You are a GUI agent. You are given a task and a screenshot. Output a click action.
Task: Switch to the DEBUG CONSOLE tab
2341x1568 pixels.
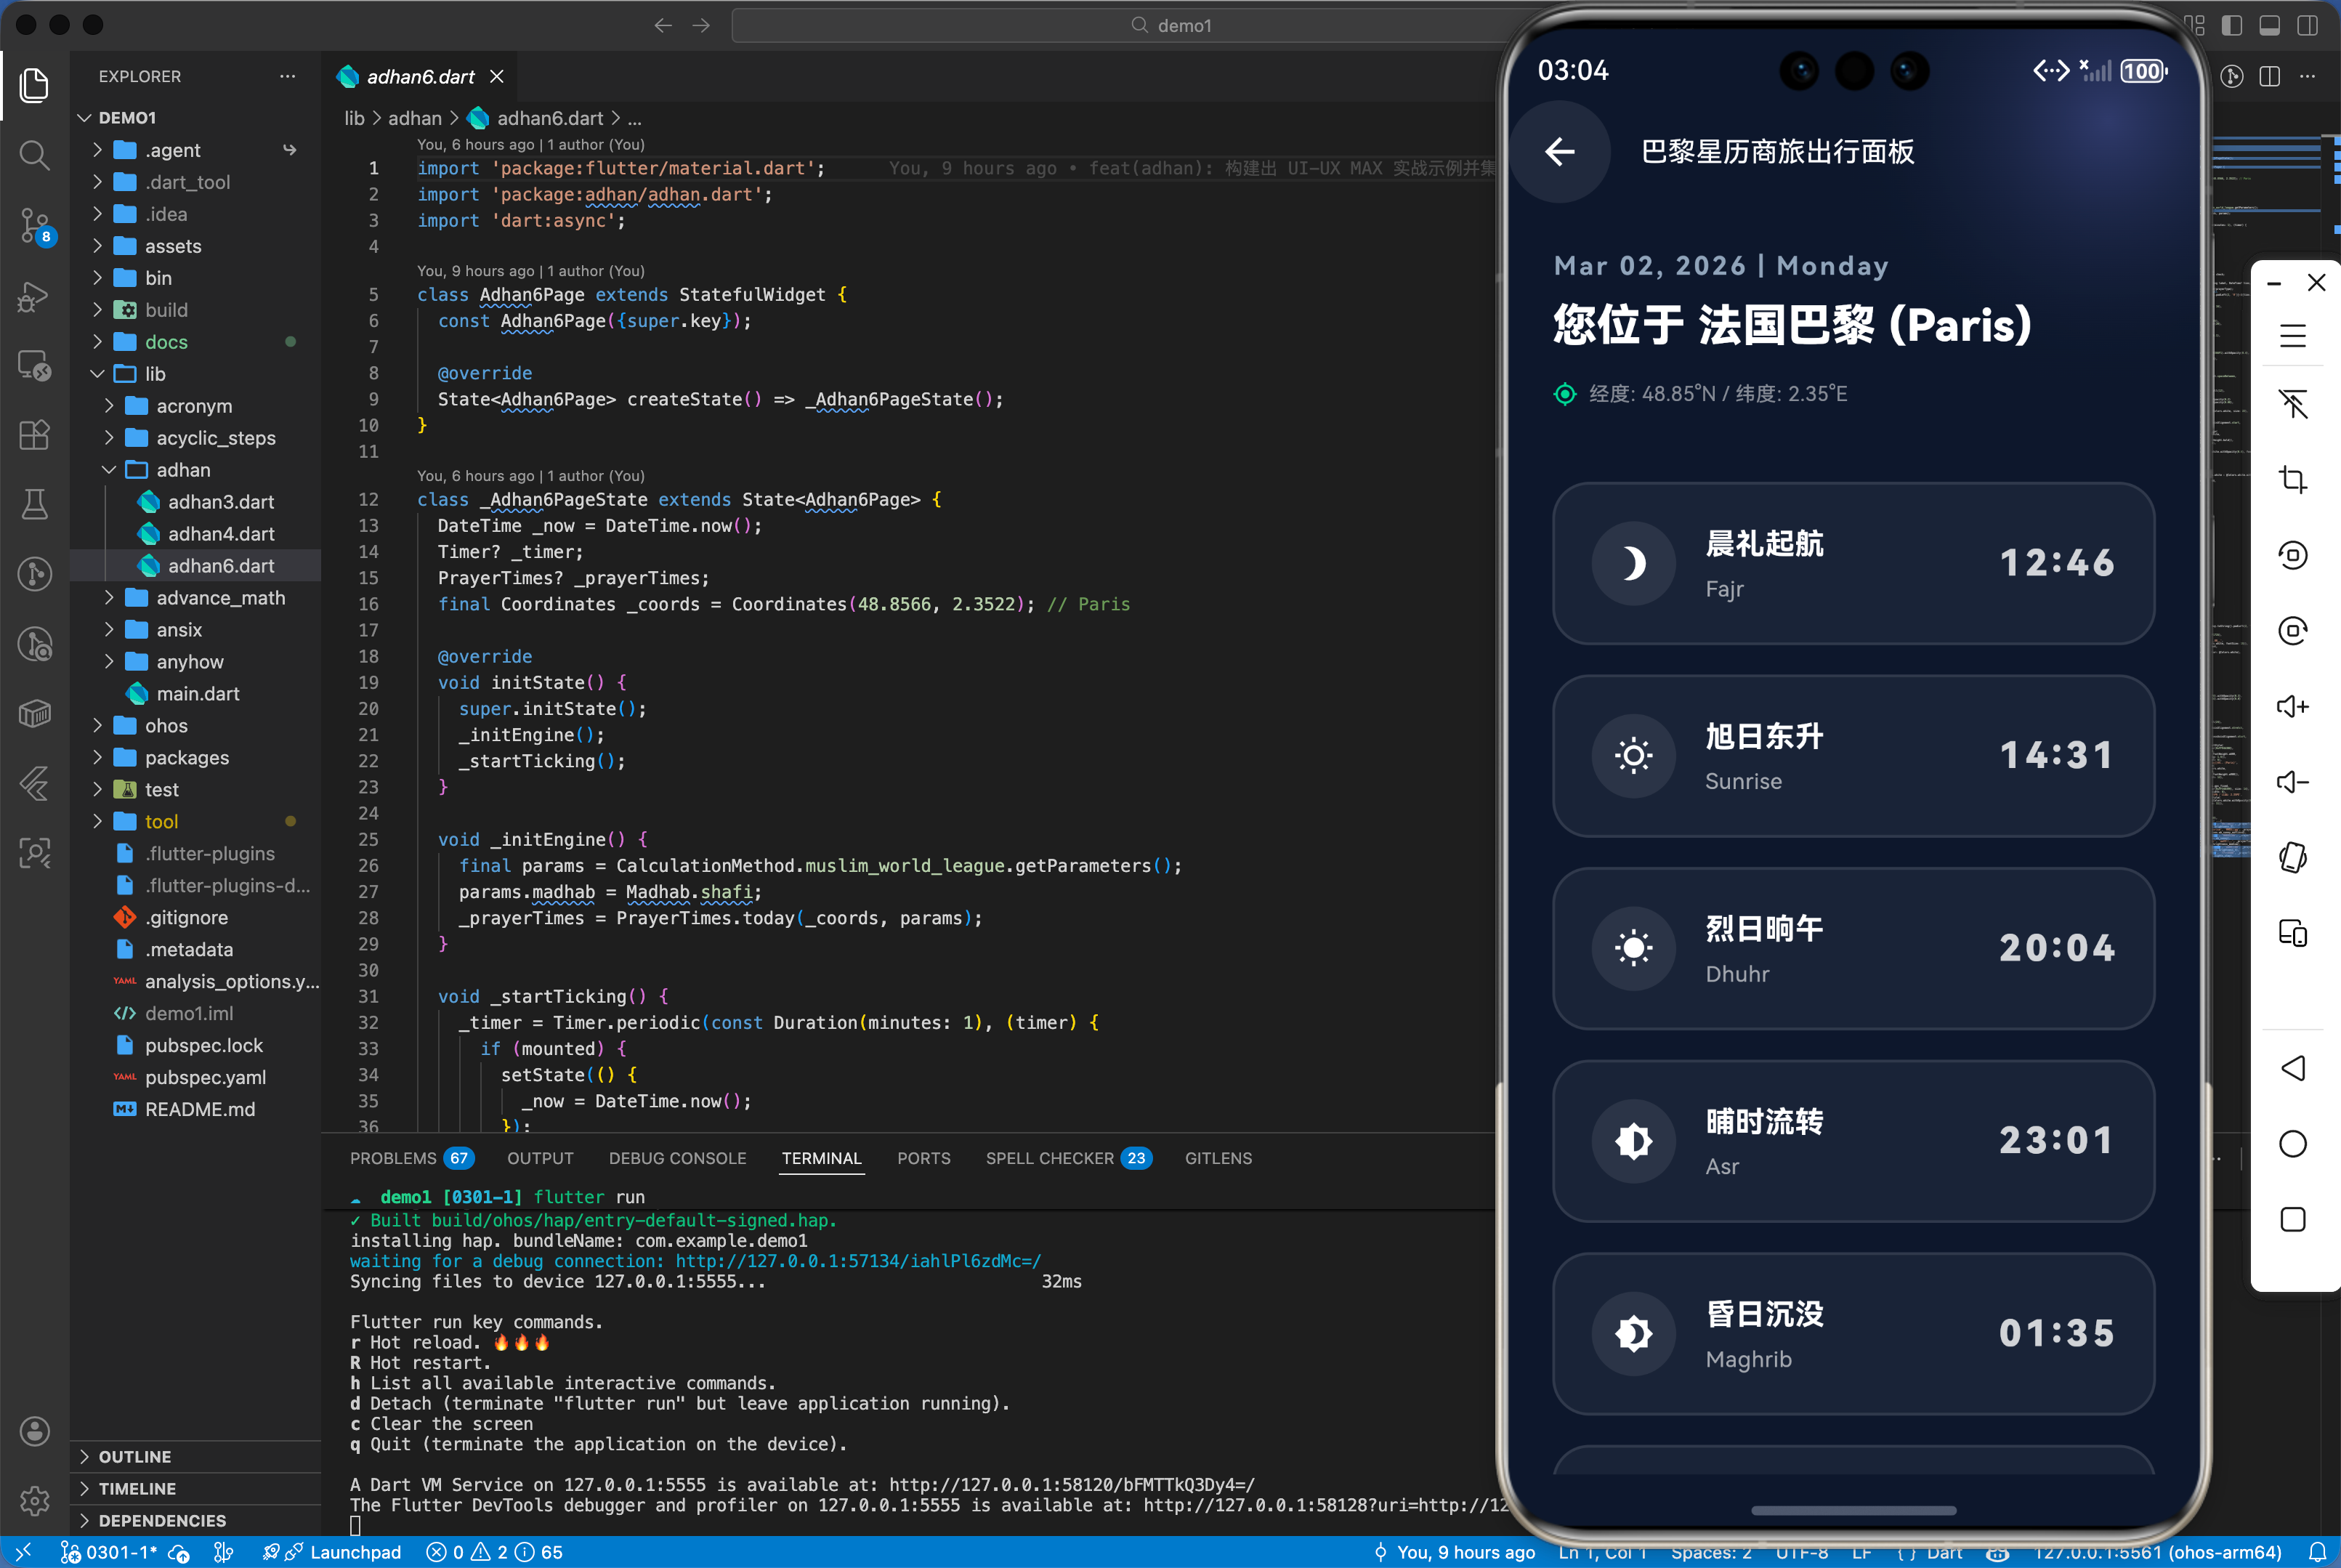tap(677, 1158)
